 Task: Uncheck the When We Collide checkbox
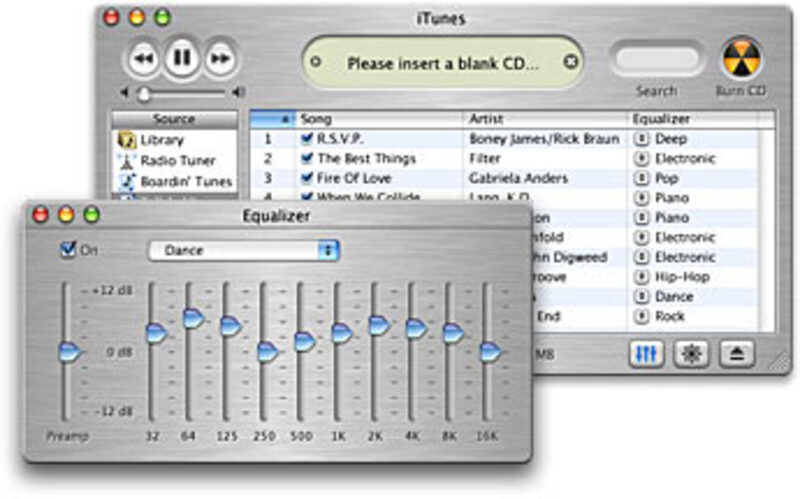307,196
